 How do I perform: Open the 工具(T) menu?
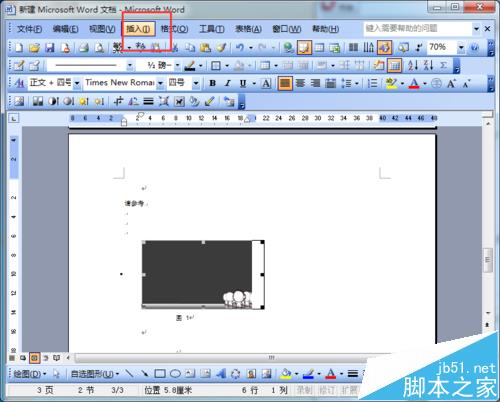212,29
